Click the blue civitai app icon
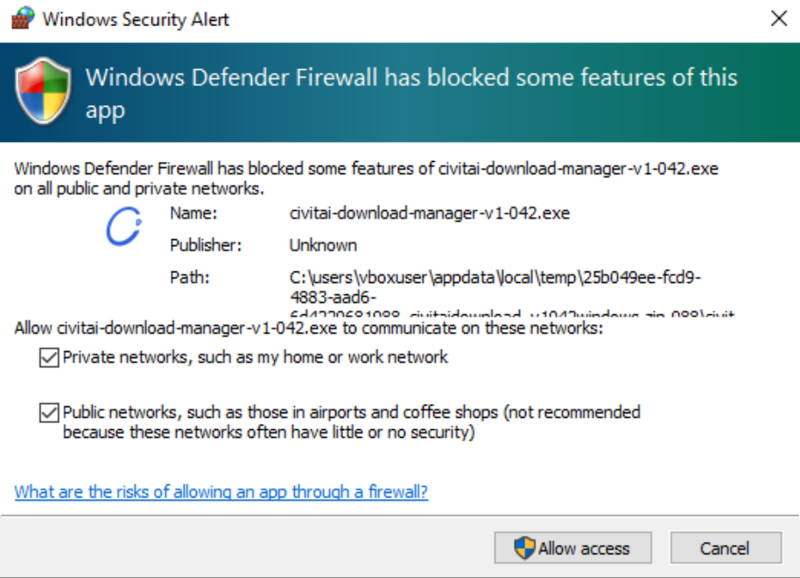Image resolution: width=800 pixels, height=578 pixels. (124, 226)
